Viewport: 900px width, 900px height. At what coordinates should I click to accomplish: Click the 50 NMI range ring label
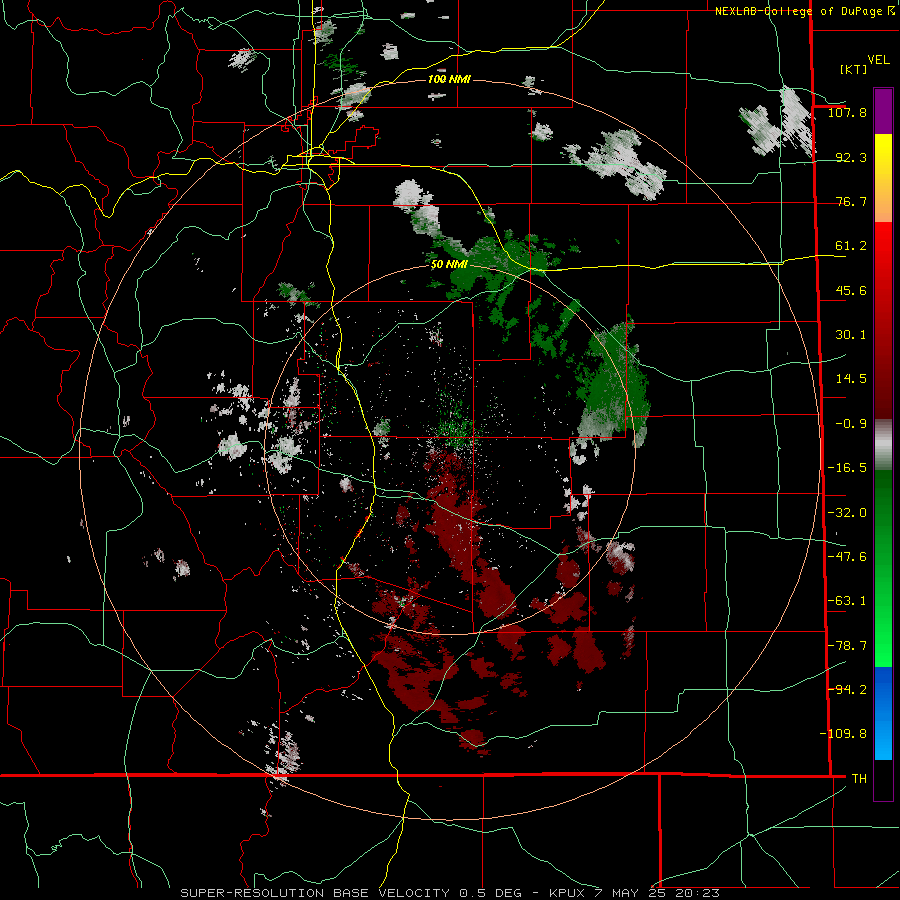(449, 265)
